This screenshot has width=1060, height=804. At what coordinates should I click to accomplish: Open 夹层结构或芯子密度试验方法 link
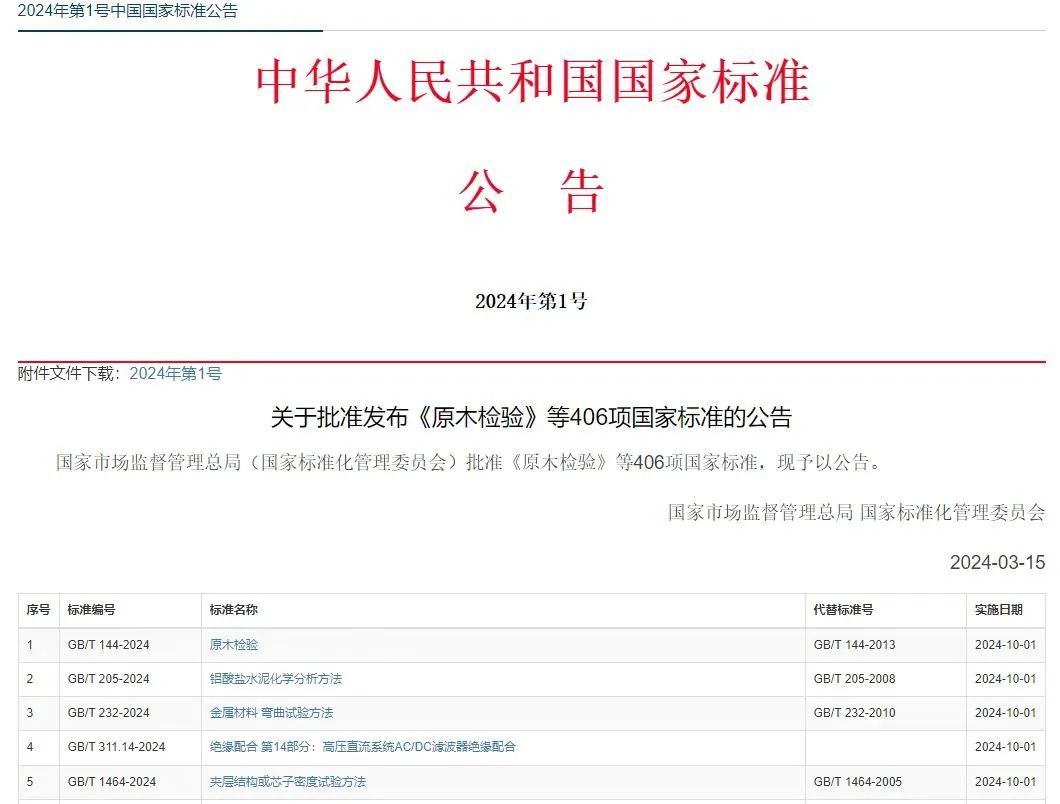(x=287, y=782)
